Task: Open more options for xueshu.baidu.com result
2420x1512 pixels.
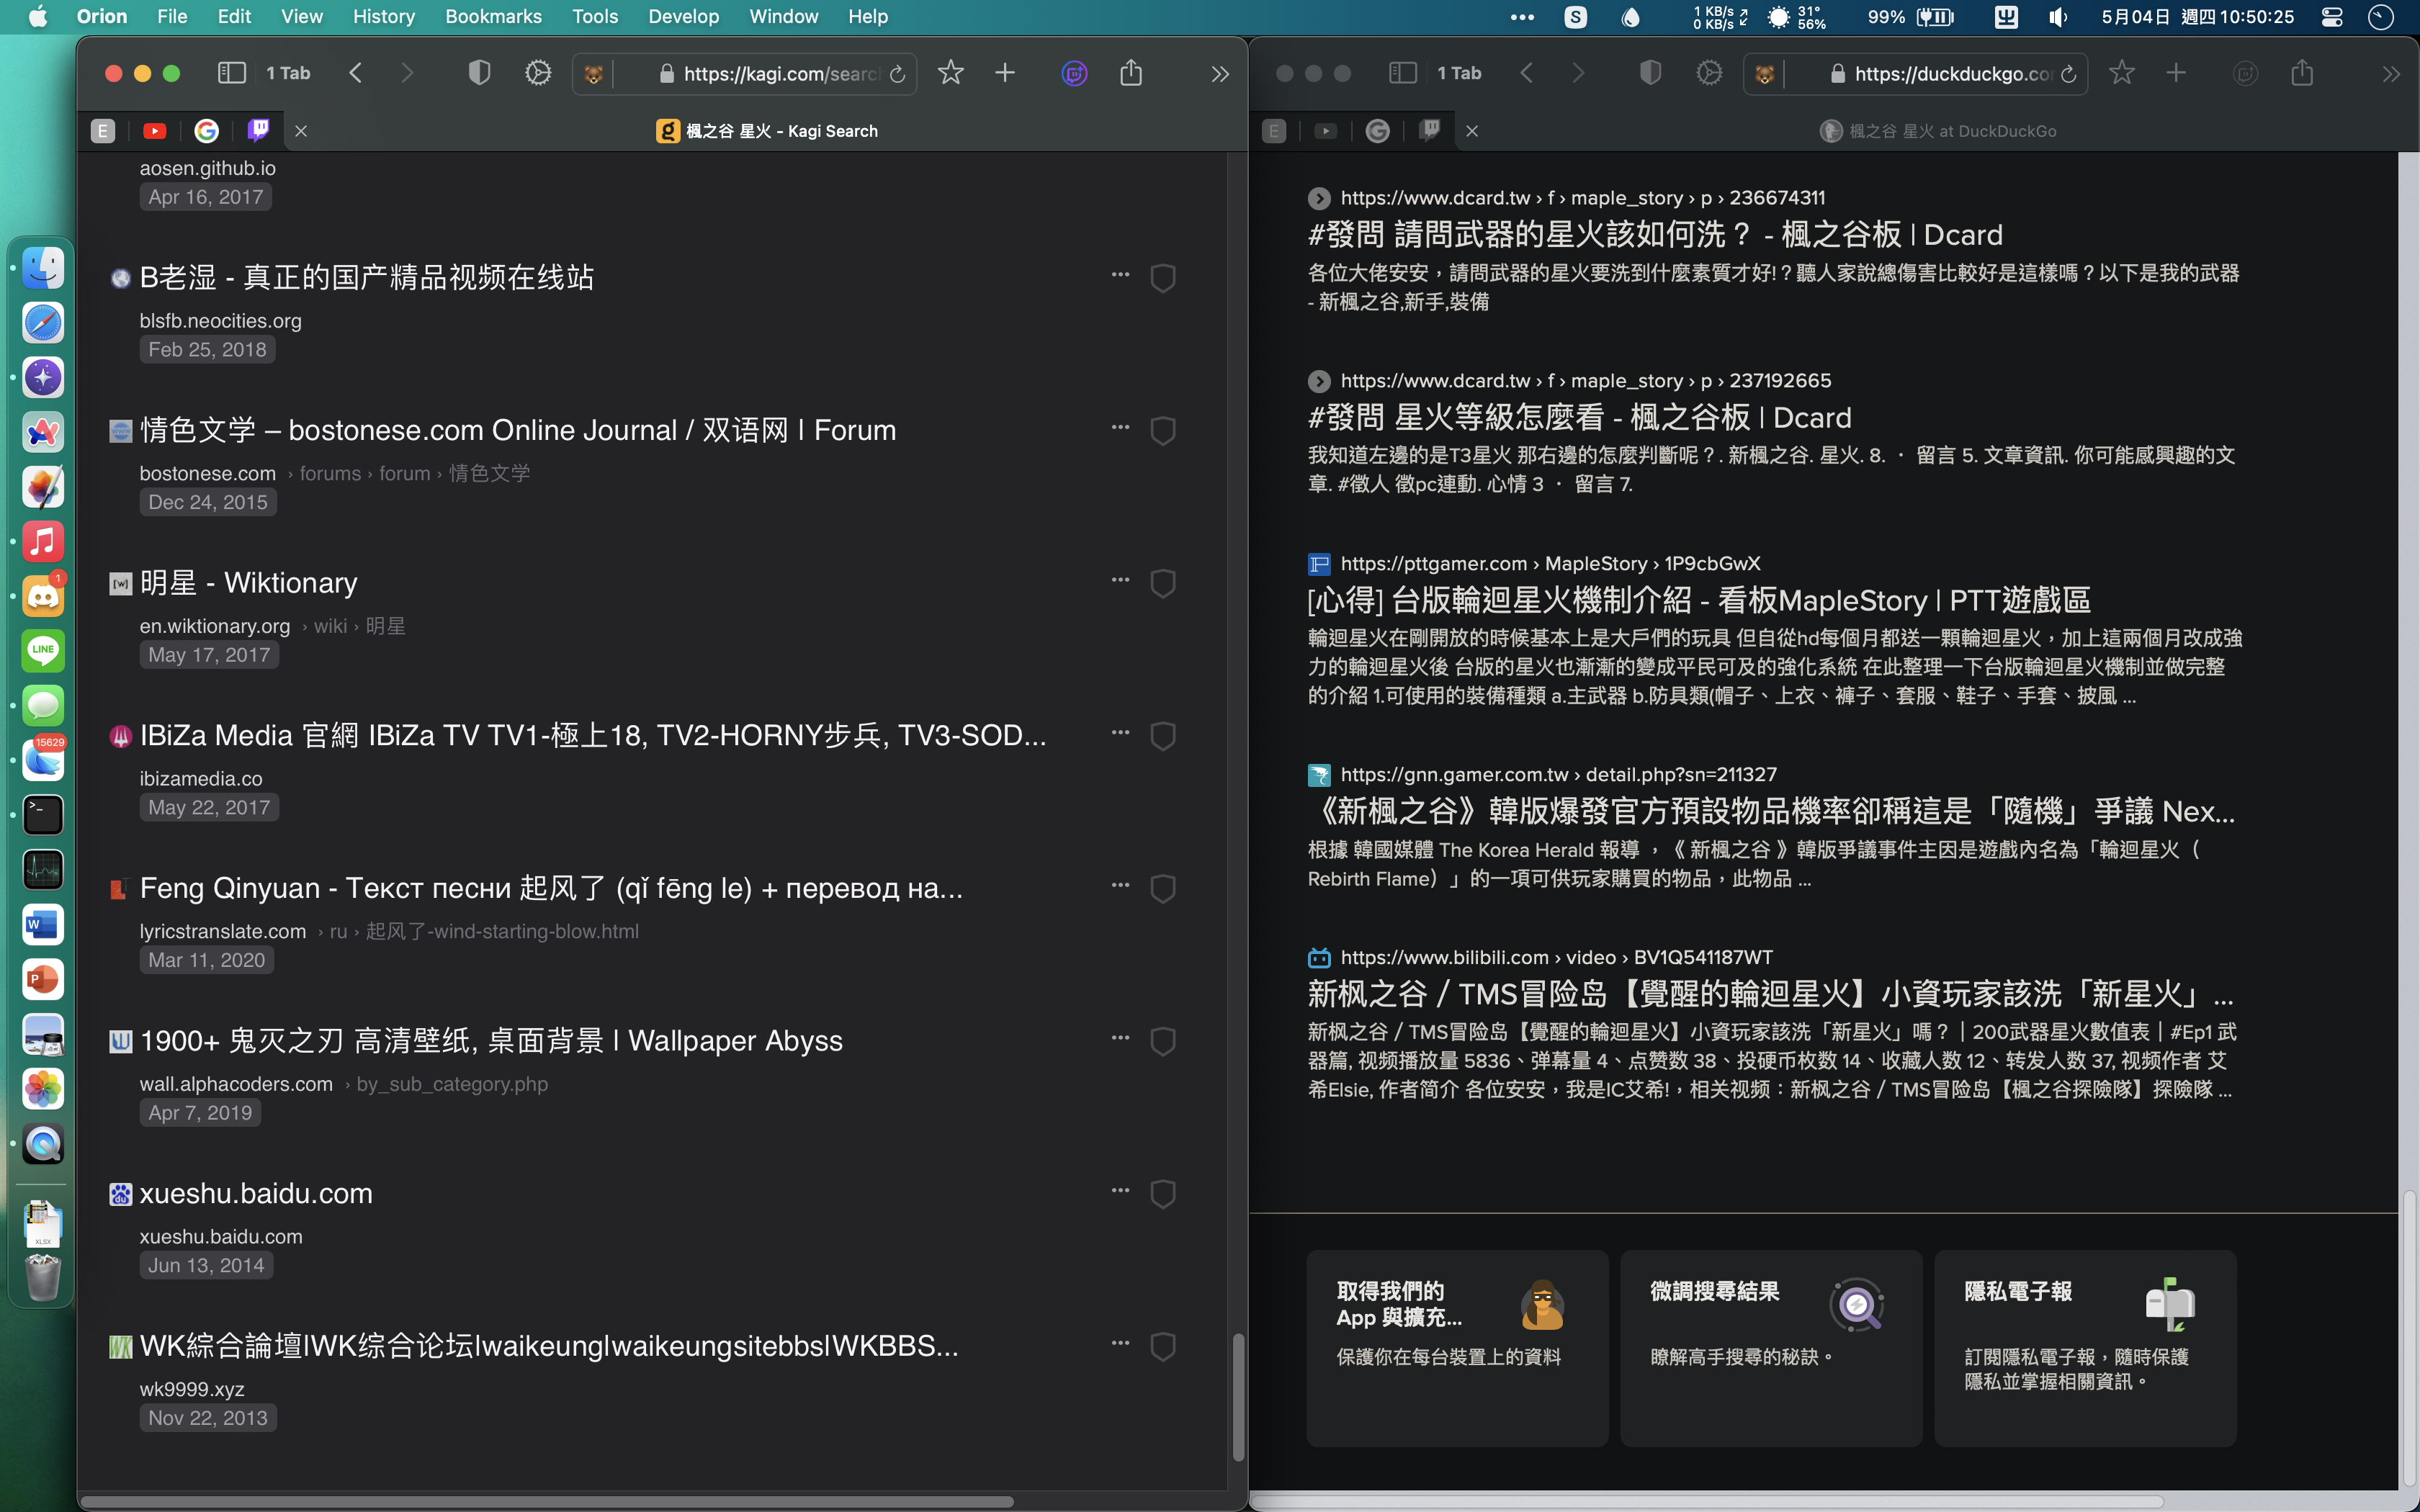Action: (1120, 1191)
